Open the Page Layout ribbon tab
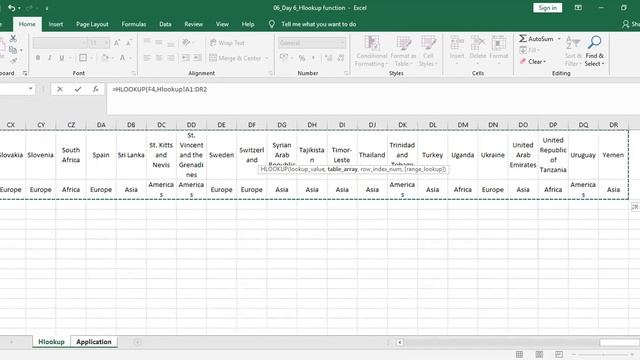This screenshot has height=360, width=640. coord(92,24)
